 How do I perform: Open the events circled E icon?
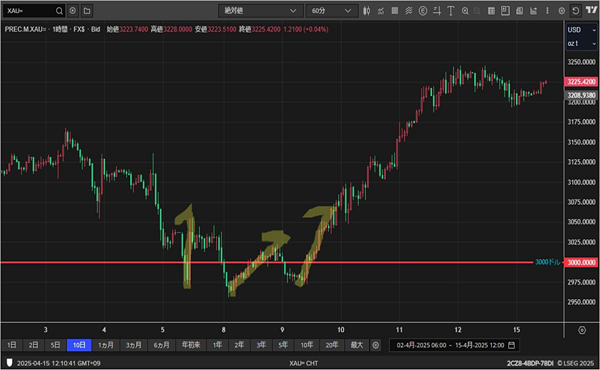[x=422, y=11]
